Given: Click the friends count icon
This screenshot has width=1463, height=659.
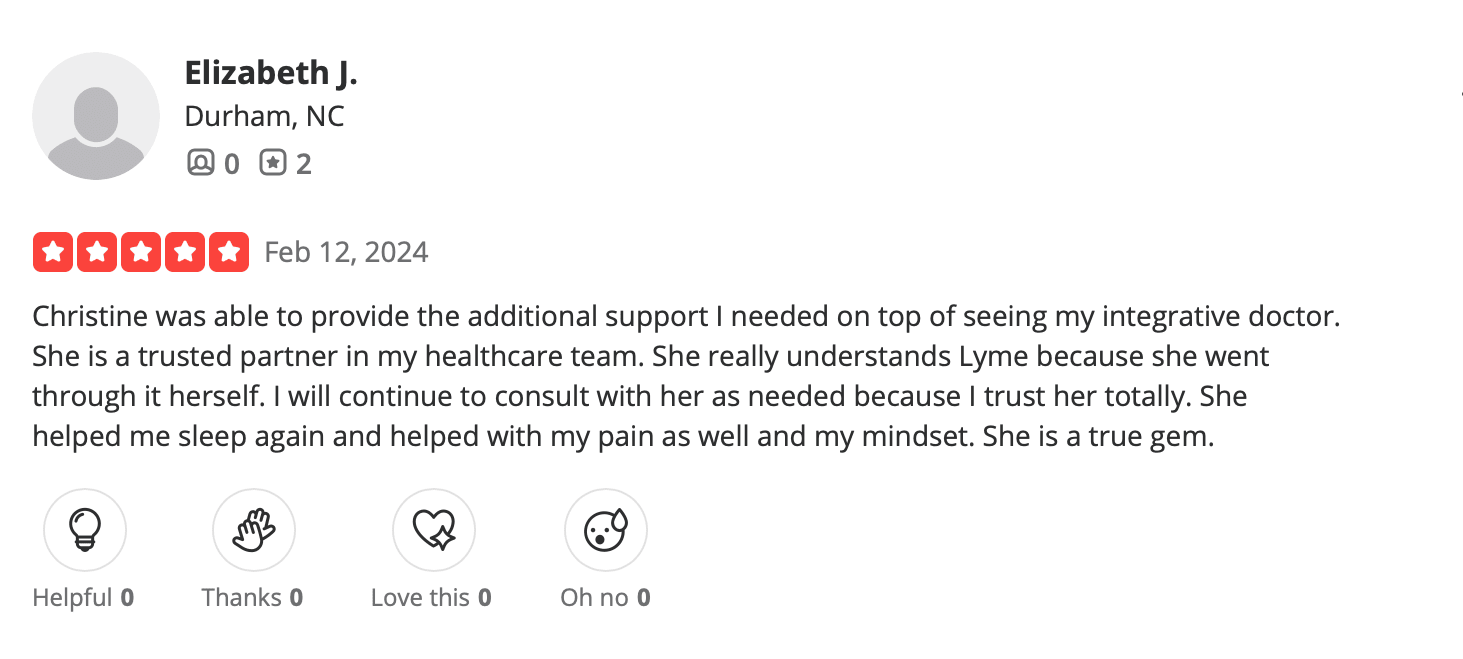Looking at the screenshot, I should [x=200, y=162].
